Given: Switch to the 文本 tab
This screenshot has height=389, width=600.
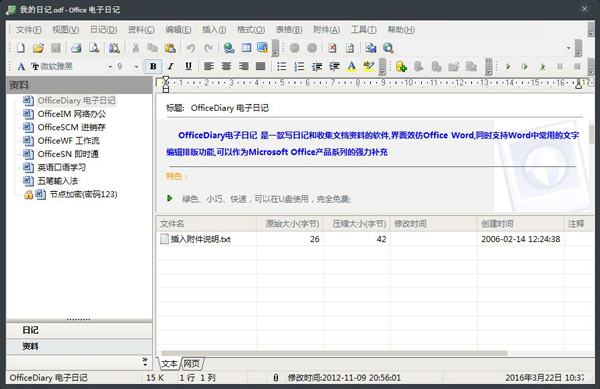Looking at the screenshot, I should pos(169,363).
